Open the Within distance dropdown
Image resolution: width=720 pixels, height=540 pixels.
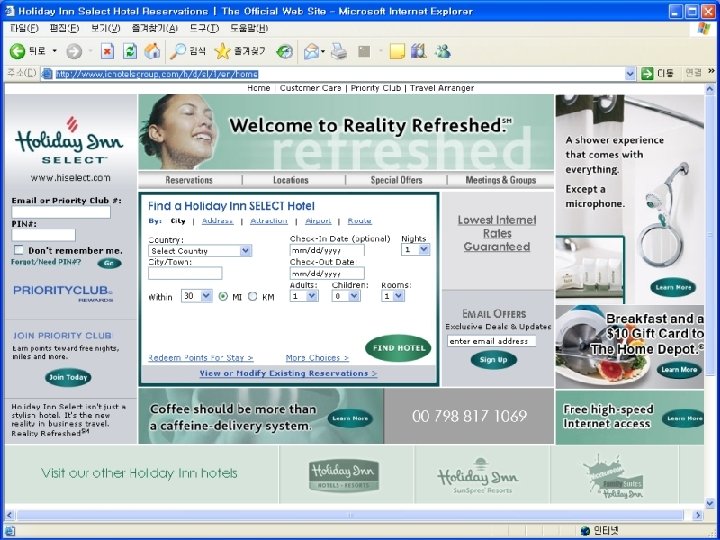coord(197,296)
